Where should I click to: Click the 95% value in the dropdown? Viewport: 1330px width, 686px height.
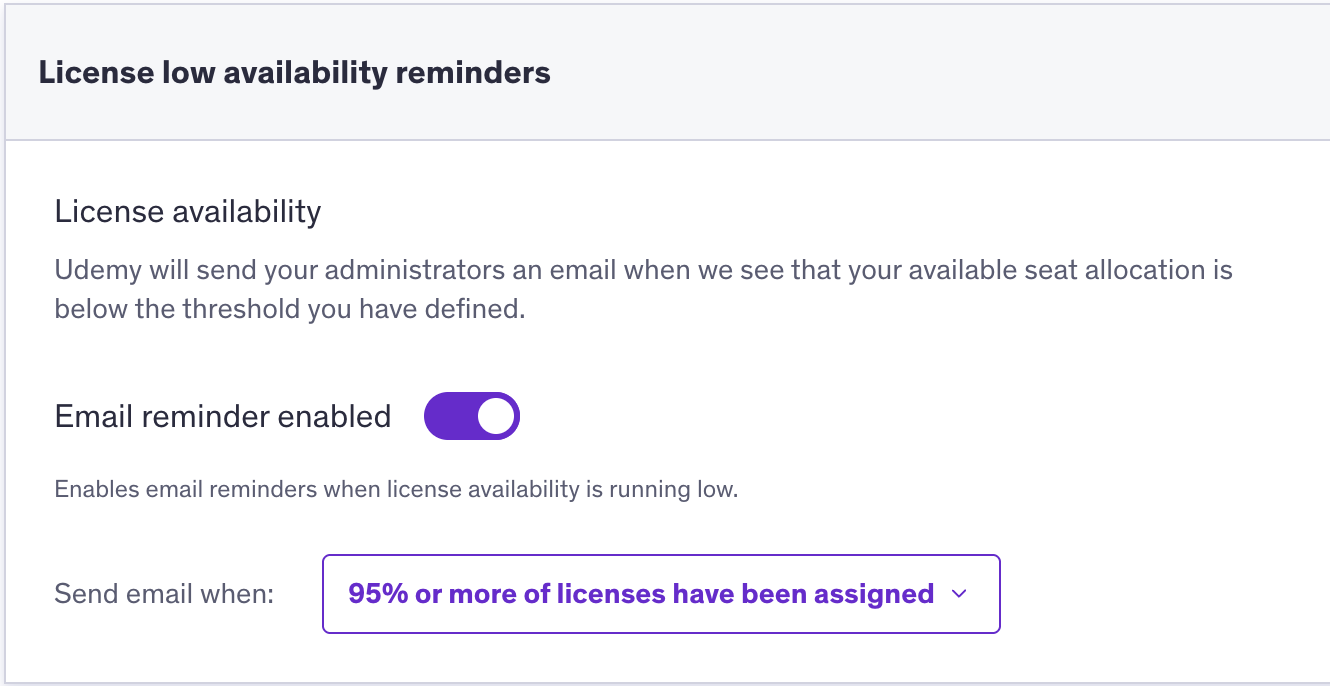point(378,594)
